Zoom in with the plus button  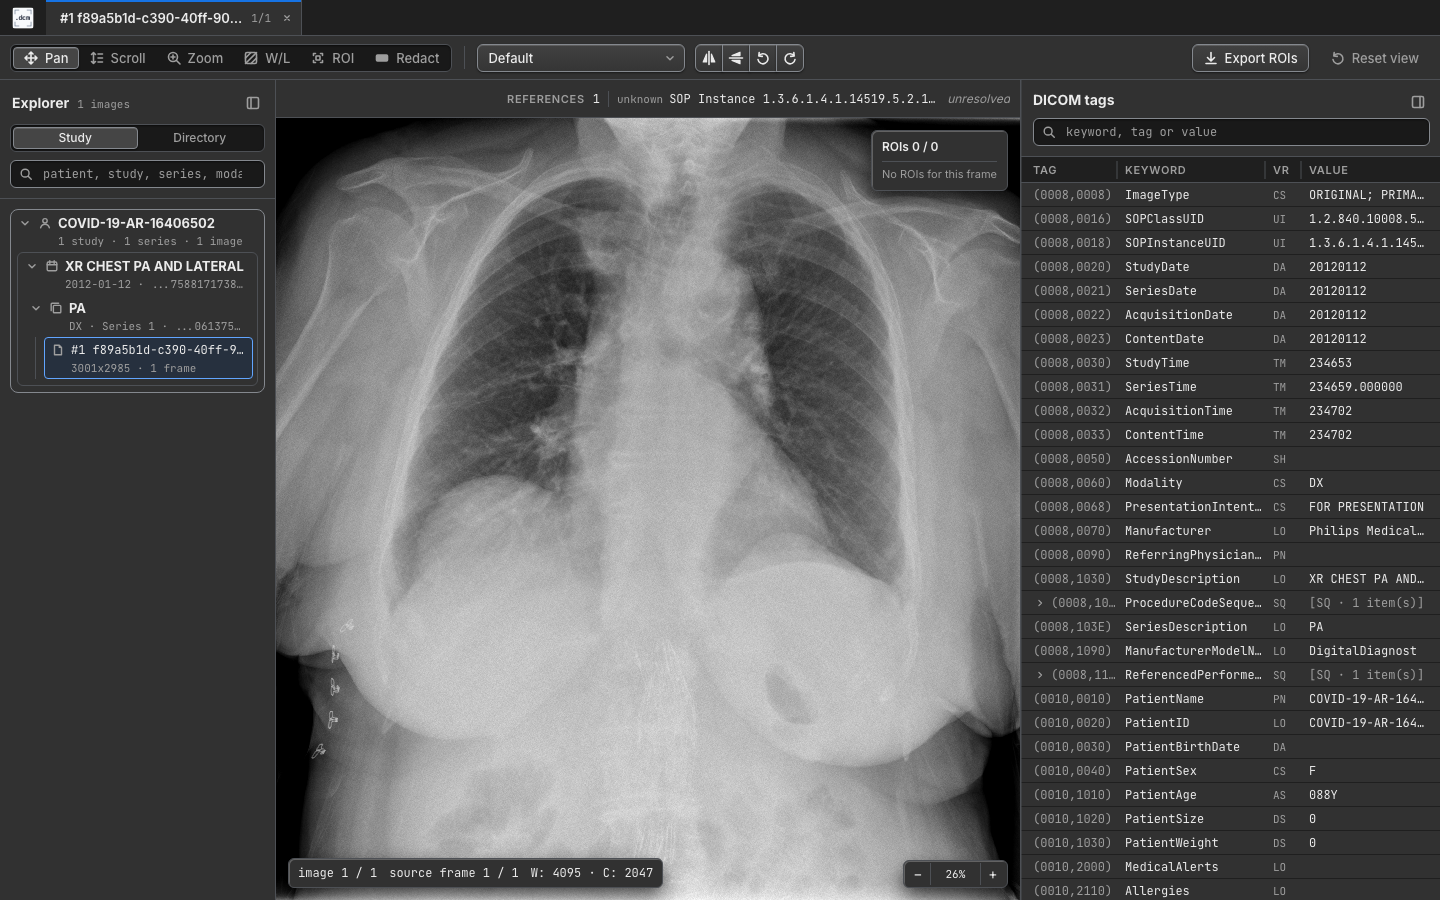(x=993, y=874)
